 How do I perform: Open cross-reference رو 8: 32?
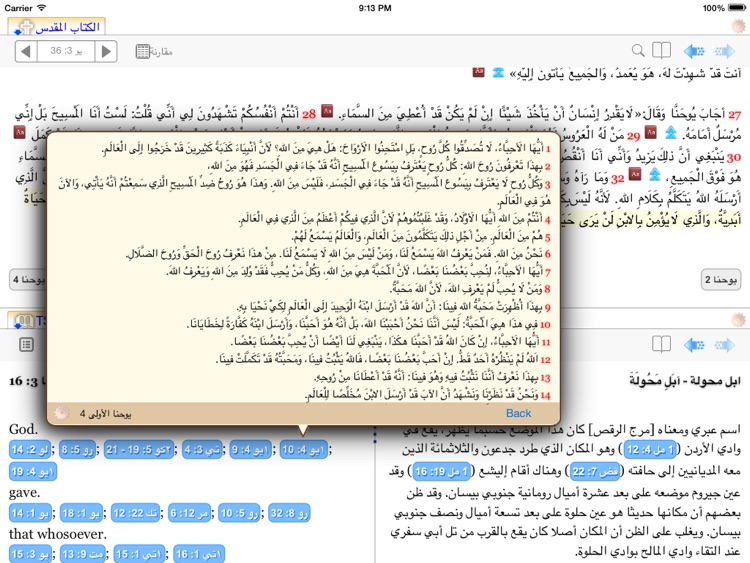pyautogui.click(x=289, y=513)
